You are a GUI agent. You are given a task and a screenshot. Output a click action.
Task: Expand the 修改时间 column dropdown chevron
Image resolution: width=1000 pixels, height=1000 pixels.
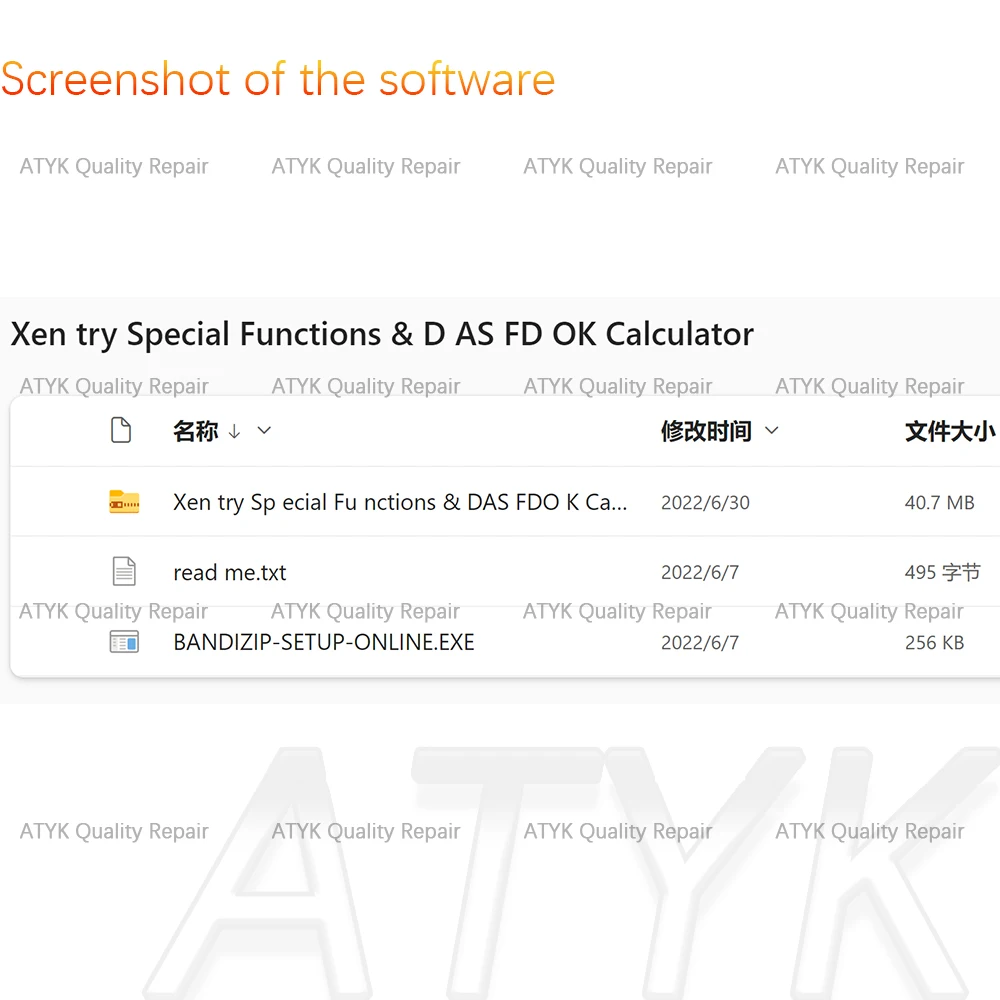pos(771,430)
